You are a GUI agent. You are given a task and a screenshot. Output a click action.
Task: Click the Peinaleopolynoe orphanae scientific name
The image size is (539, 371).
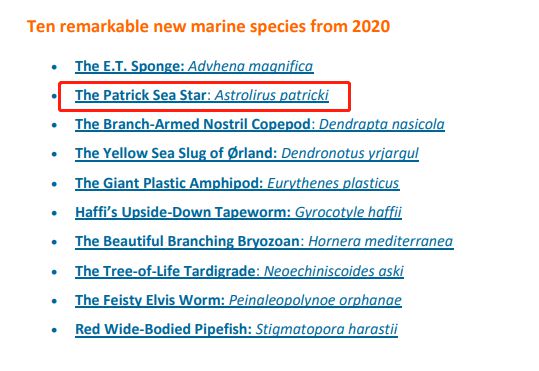click(x=315, y=300)
